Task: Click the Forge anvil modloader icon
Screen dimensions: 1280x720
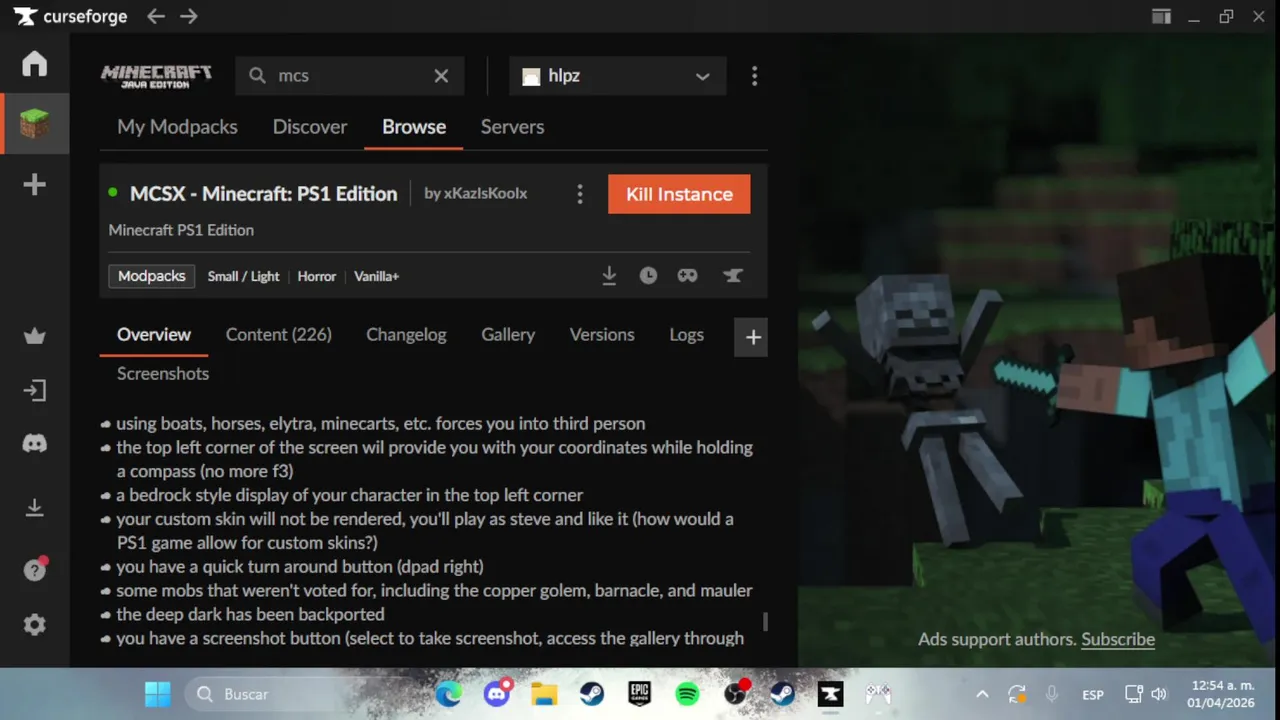Action: pyautogui.click(x=733, y=275)
